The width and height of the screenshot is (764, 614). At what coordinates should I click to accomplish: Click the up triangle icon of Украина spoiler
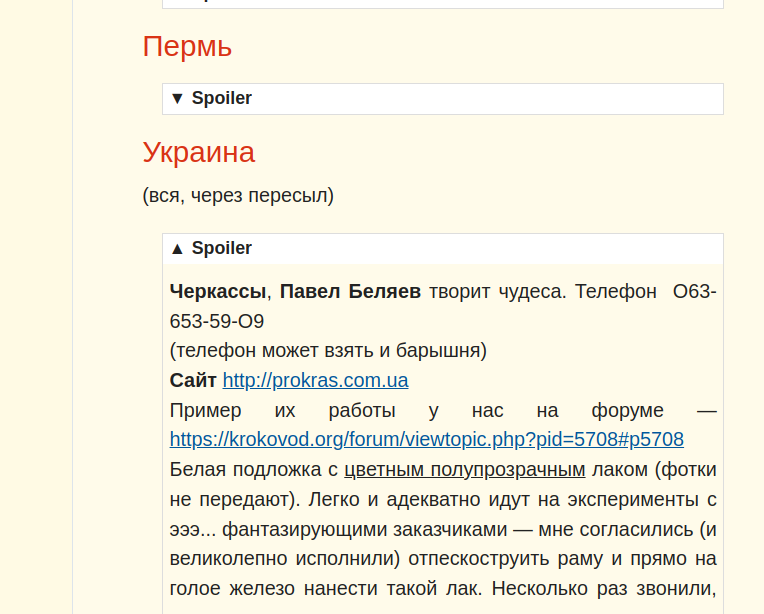(x=177, y=248)
